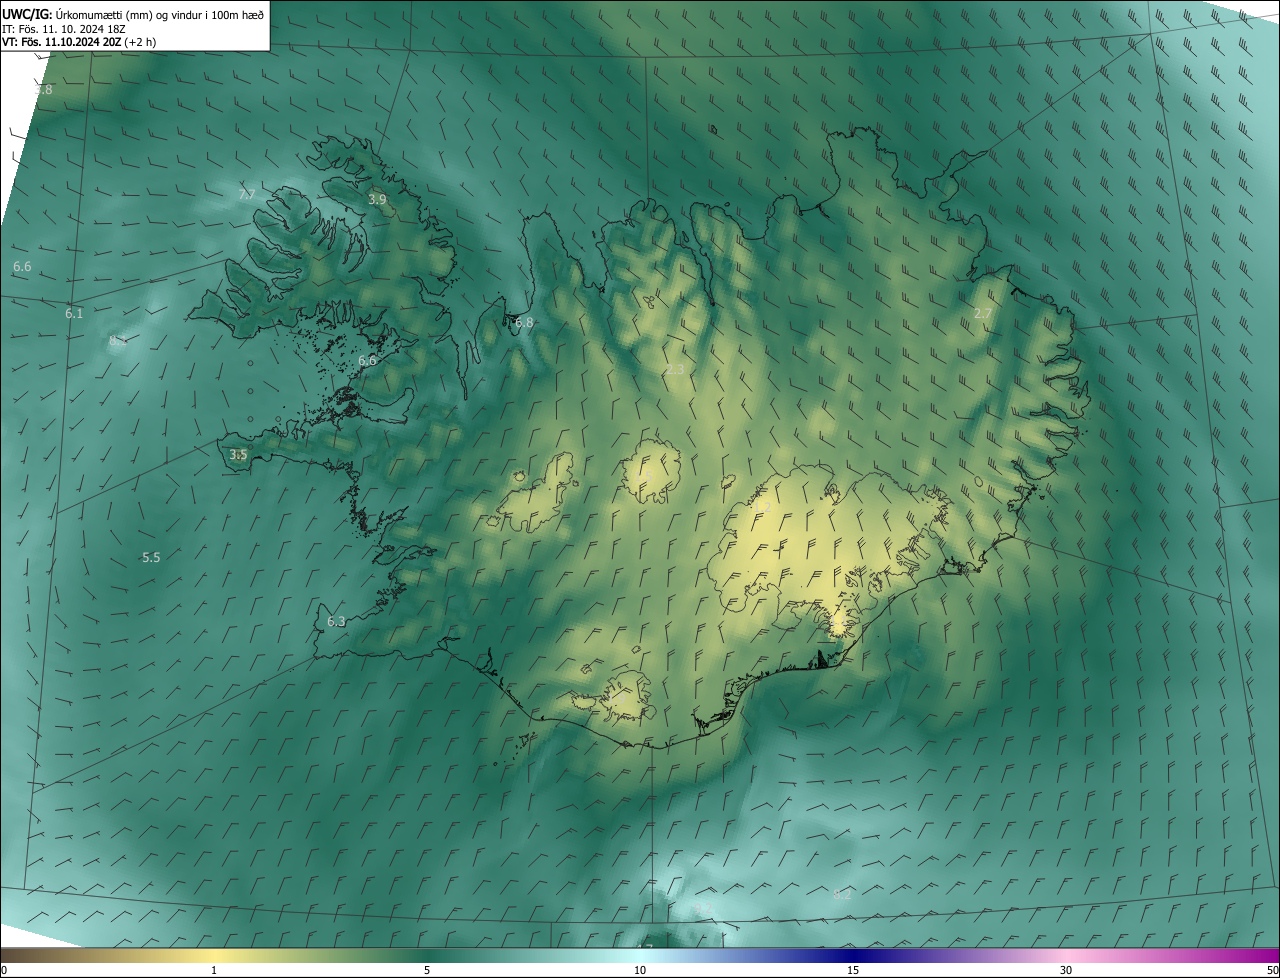1280x978 pixels.
Task: Click the colorbar tick label 5
Action: point(427,970)
